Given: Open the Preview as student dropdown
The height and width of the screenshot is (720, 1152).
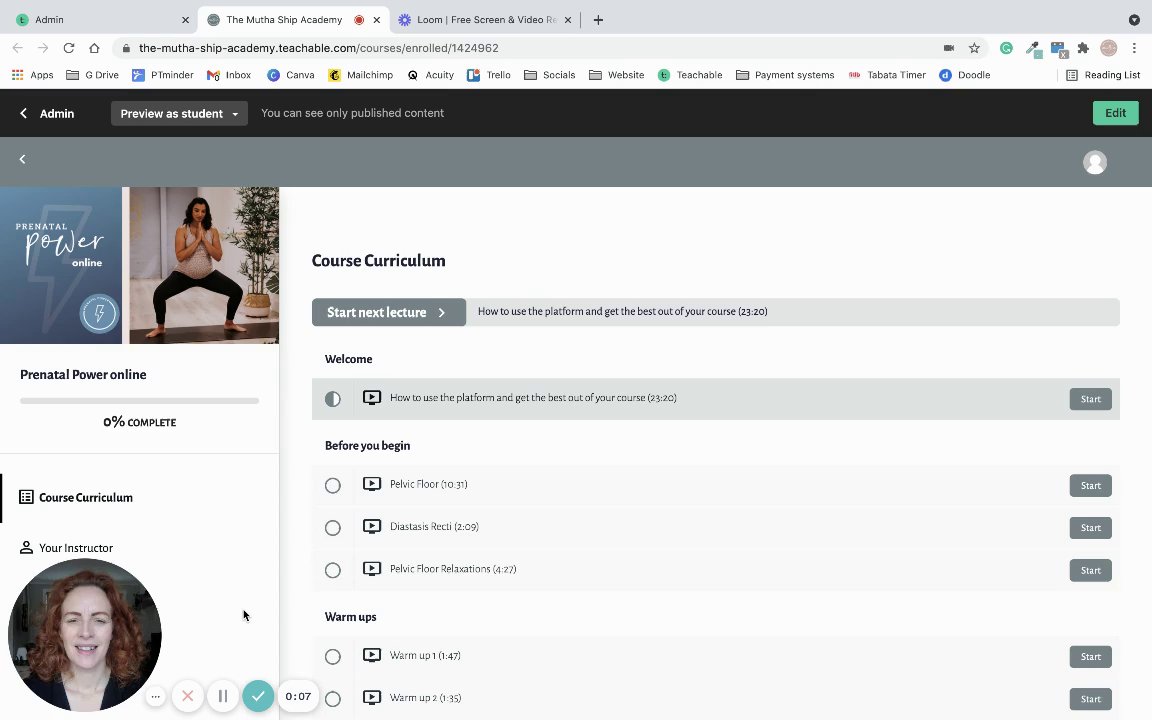Looking at the screenshot, I should pos(179,113).
